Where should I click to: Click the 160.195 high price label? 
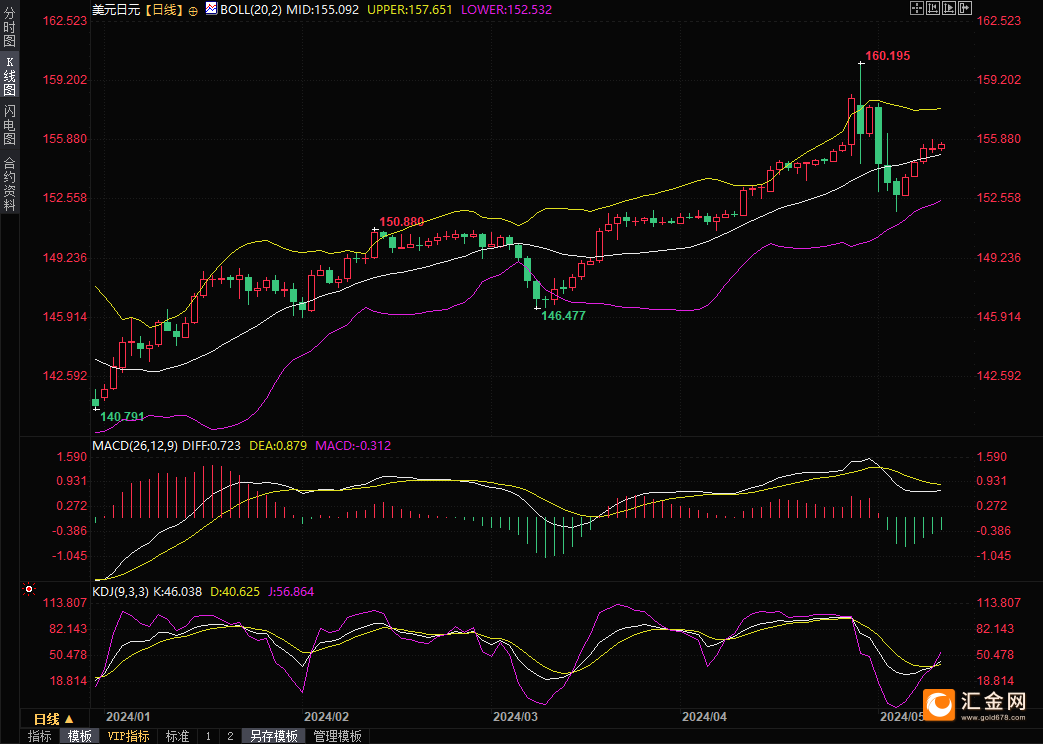pyautogui.click(x=887, y=56)
